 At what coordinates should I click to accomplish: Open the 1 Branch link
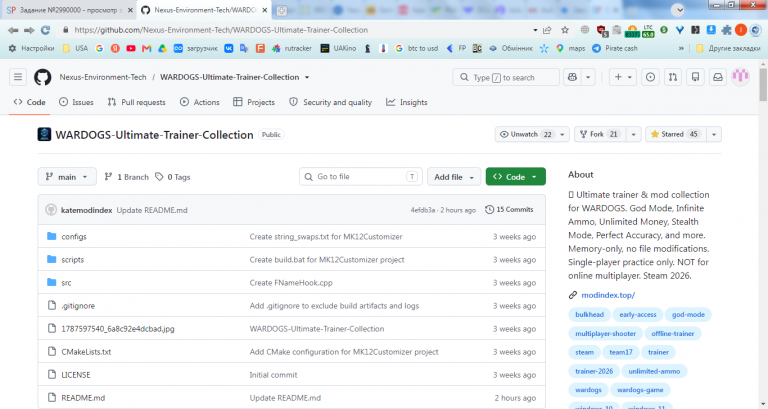tap(126, 177)
